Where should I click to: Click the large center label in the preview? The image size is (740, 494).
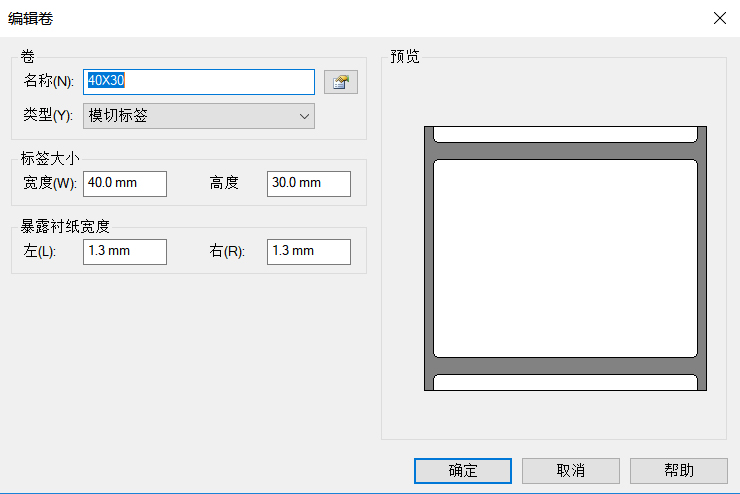click(x=565, y=258)
